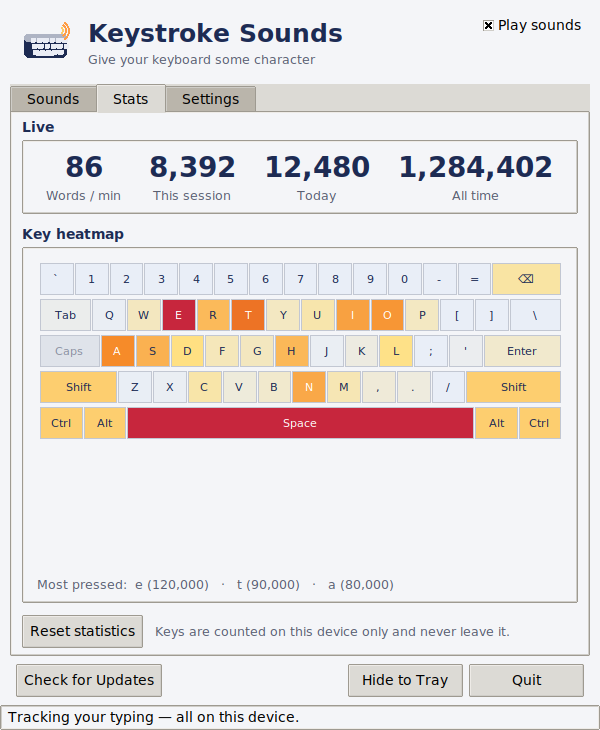This screenshot has height=730, width=600.
Task: Click the slash key in heatmap
Action: point(448,387)
